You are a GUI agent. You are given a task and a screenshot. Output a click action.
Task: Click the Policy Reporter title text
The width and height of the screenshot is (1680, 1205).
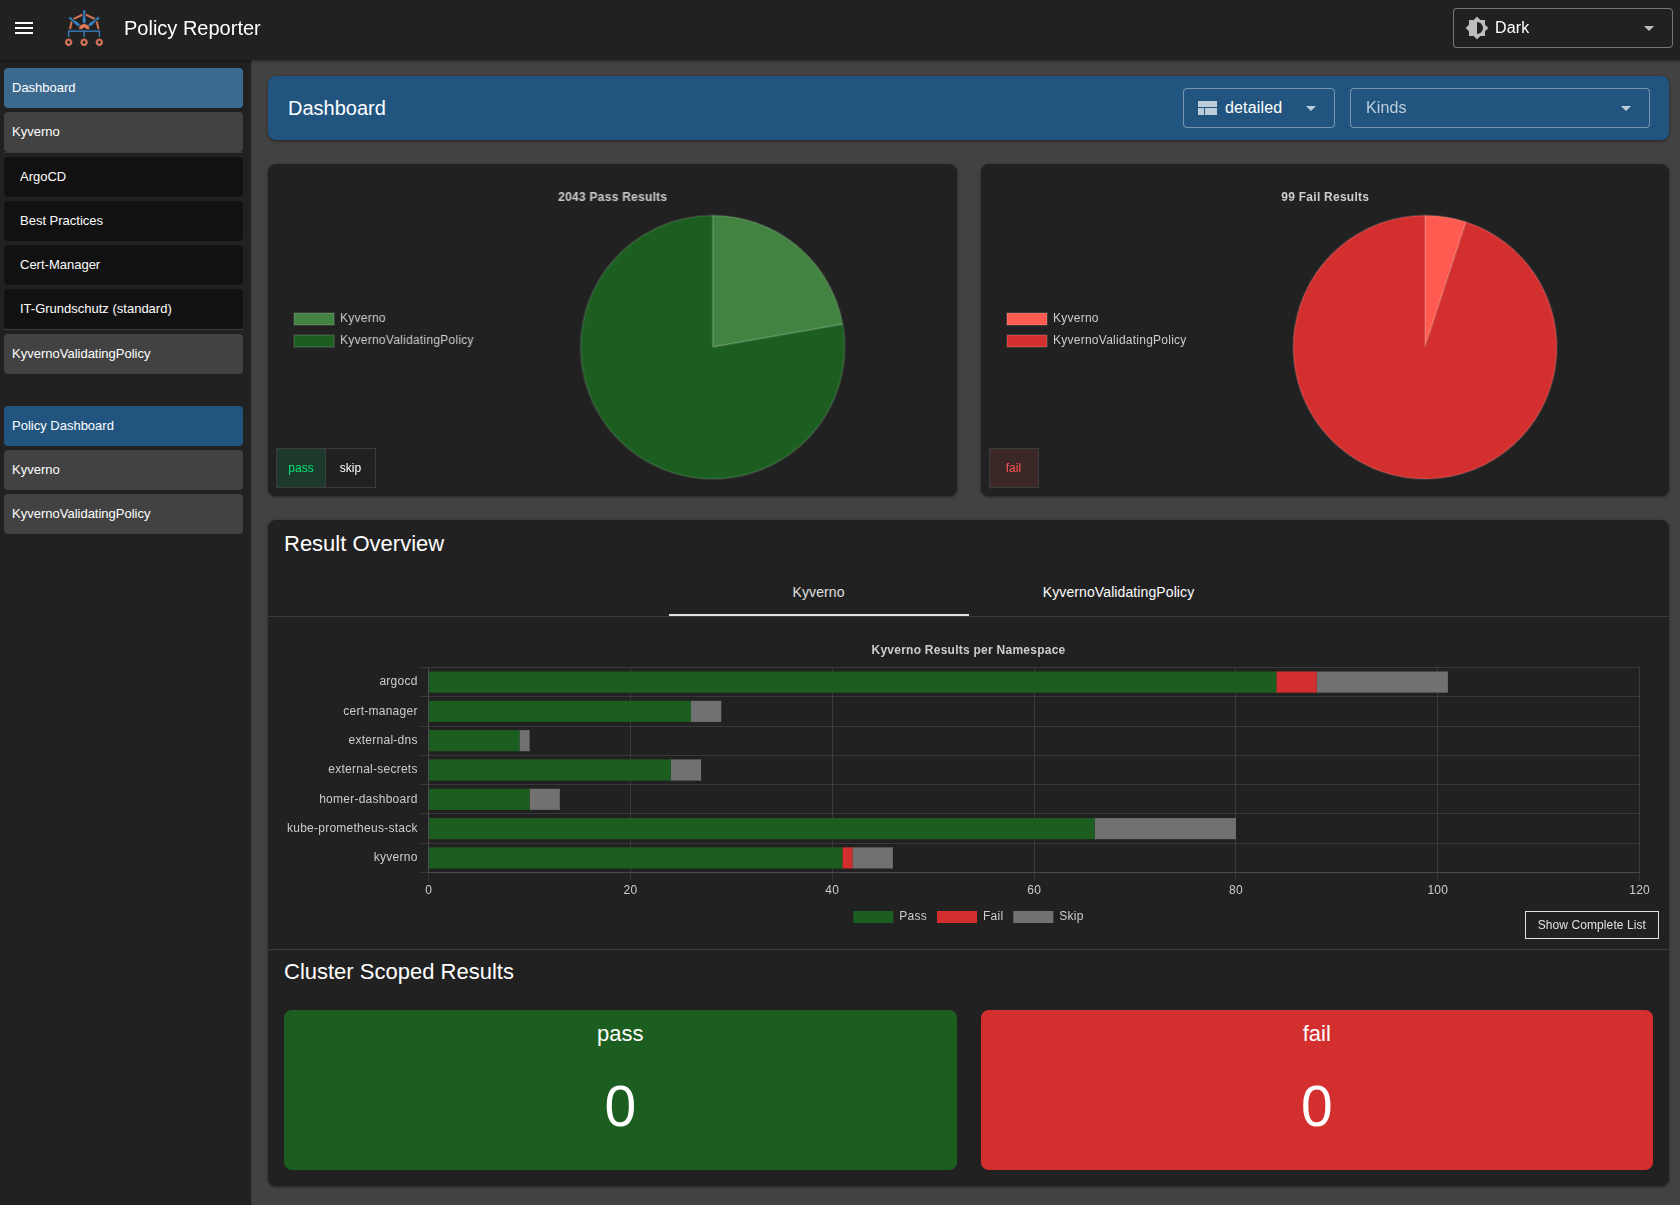point(192,28)
